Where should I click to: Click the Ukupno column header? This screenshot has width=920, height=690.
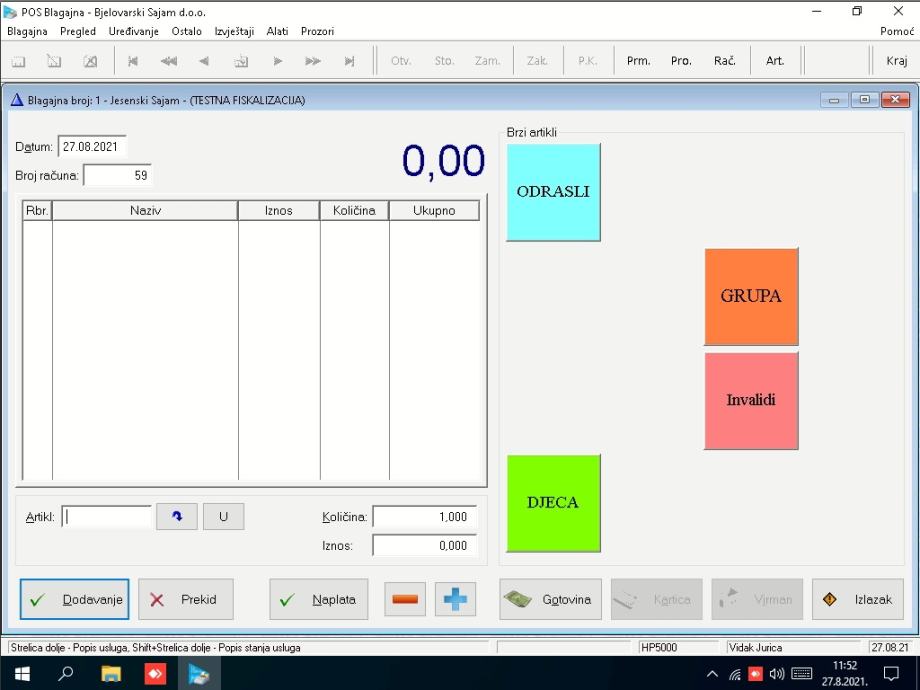[434, 211]
